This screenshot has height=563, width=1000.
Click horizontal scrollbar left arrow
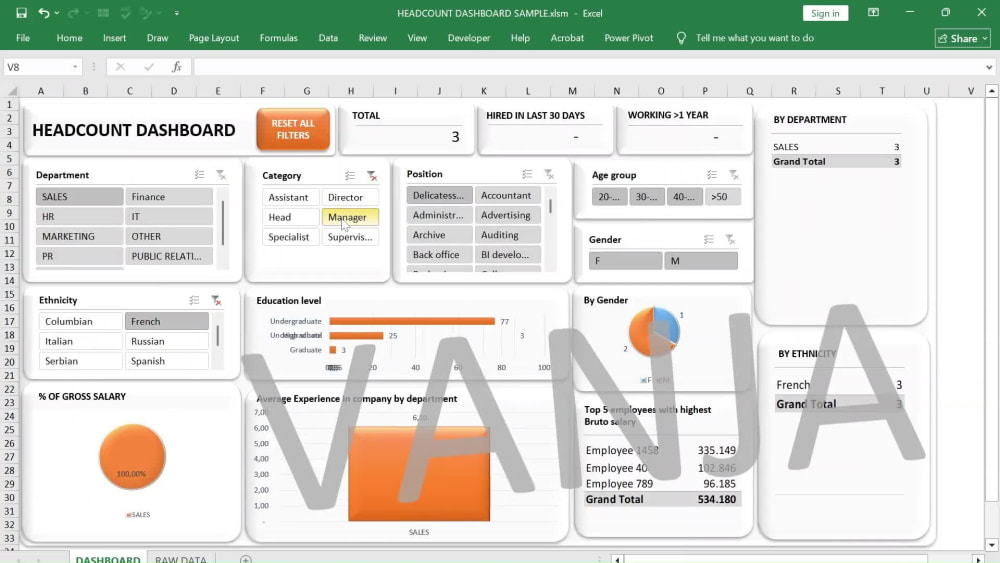(617, 559)
